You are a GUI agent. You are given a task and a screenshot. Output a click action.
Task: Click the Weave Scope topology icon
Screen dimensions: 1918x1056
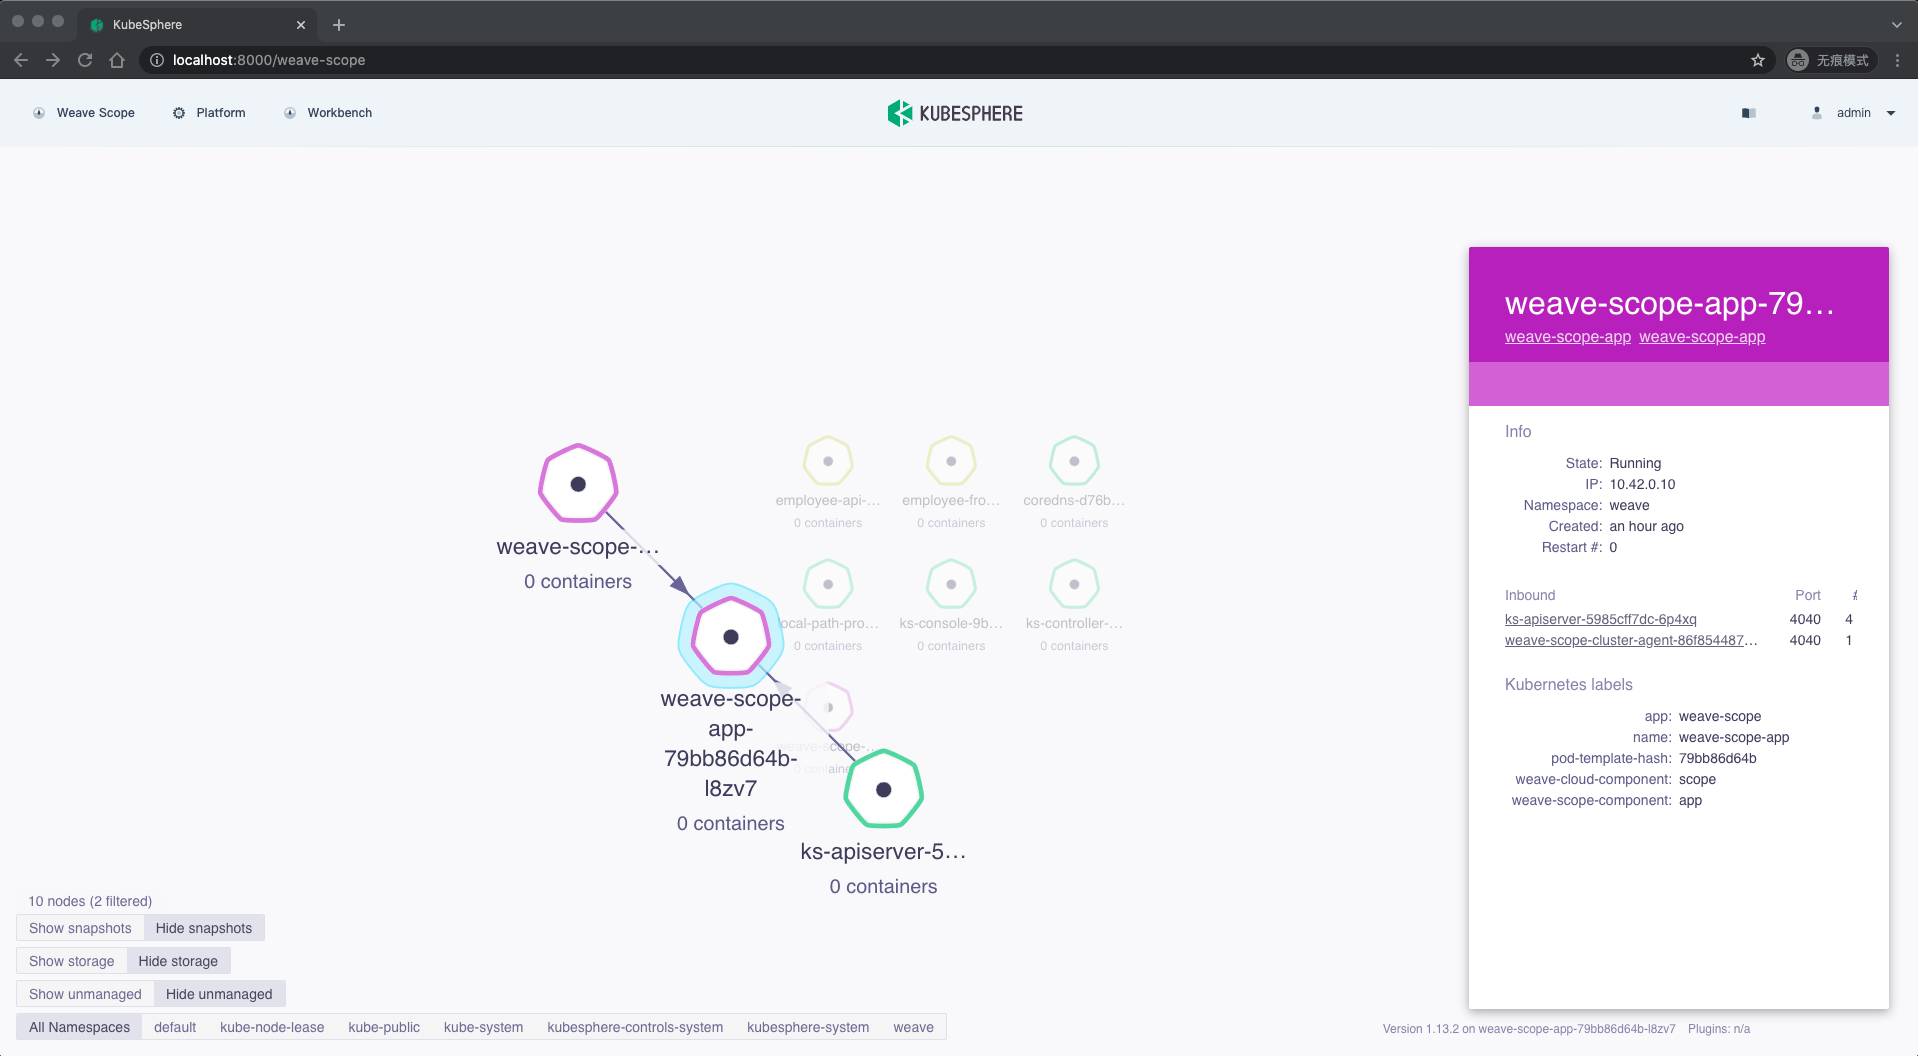click(x=39, y=112)
